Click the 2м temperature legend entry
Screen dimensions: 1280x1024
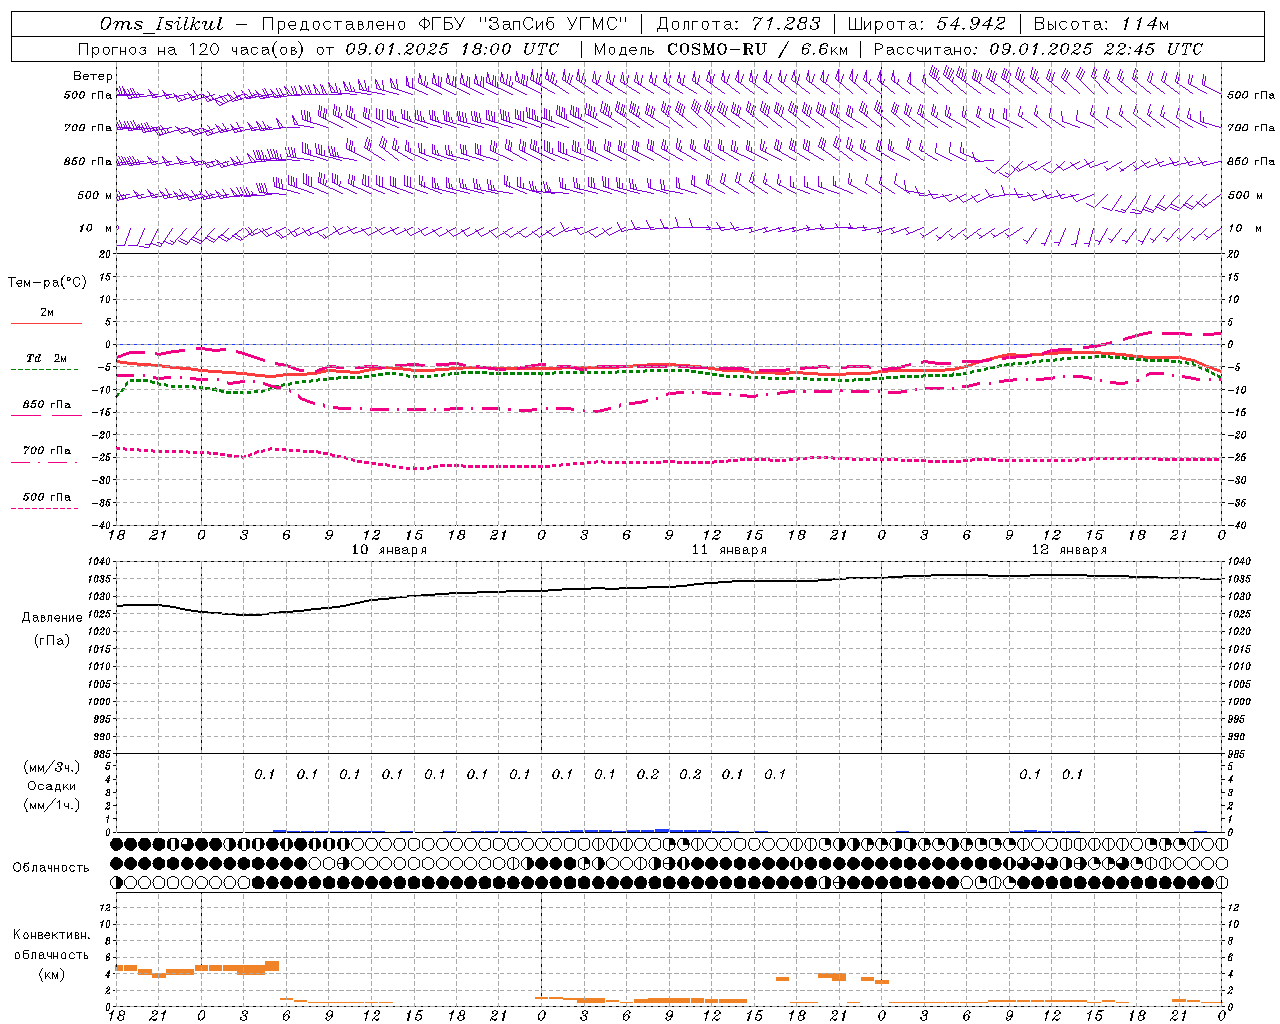pos(47,313)
